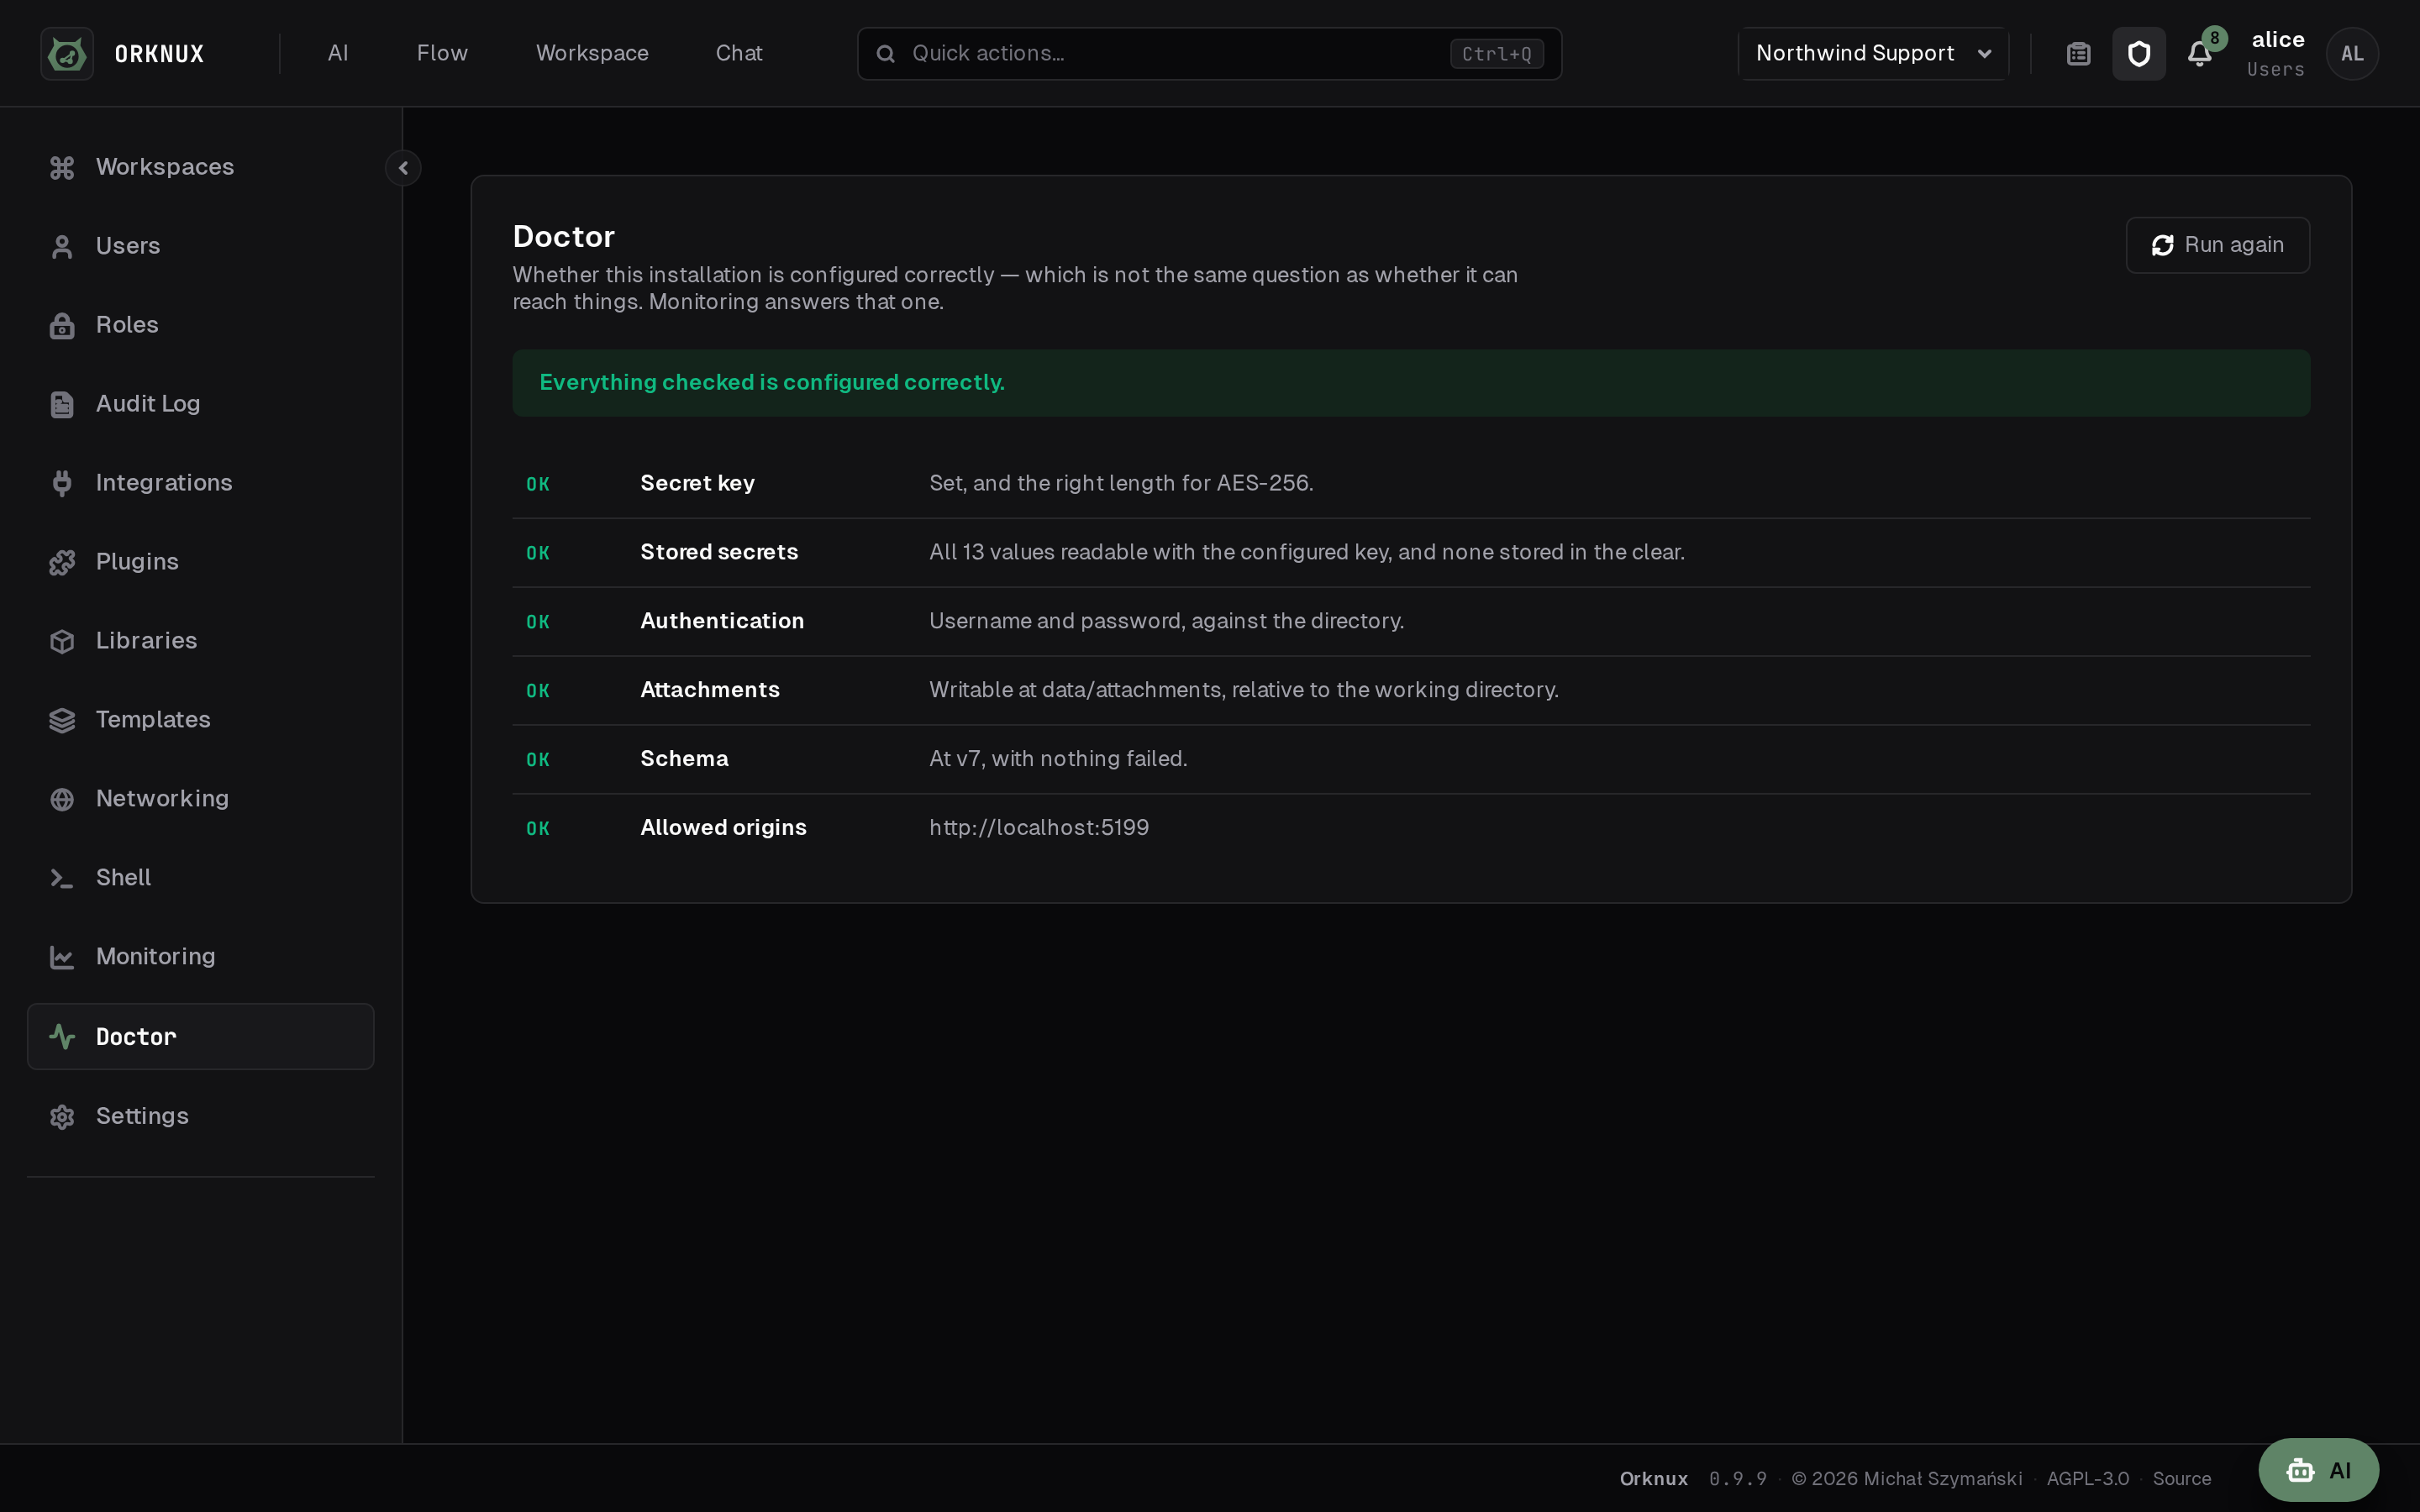The height and width of the screenshot is (1512, 2420).
Task: Open the AL user avatar
Action: point(2352,53)
